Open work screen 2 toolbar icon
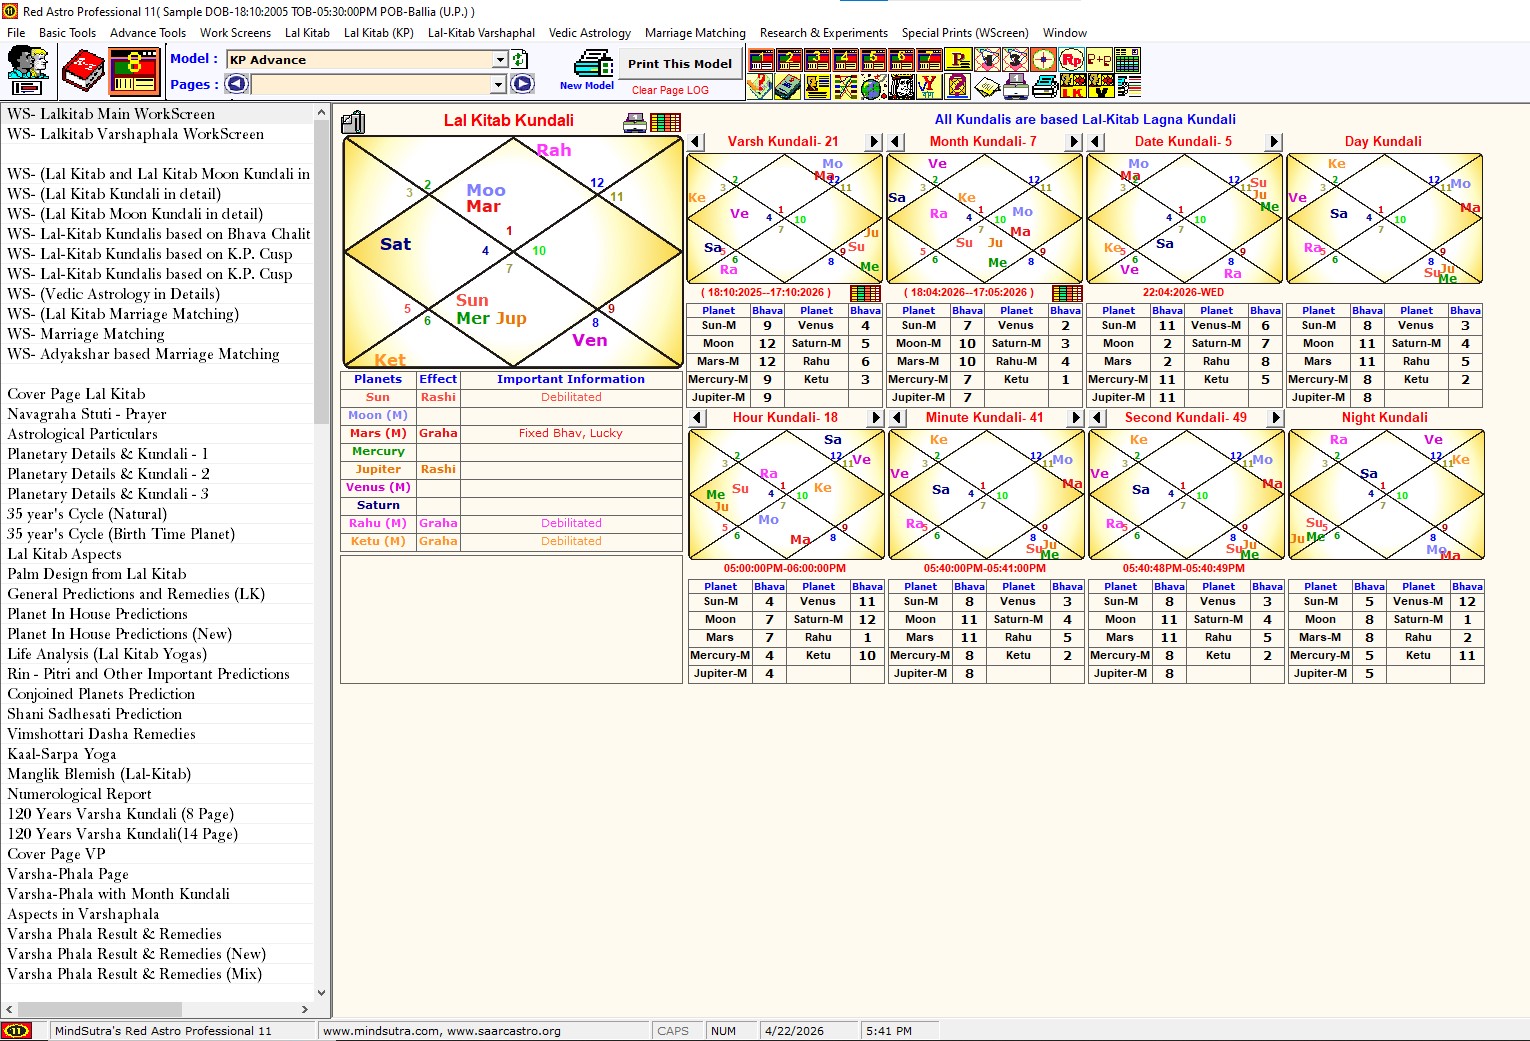This screenshot has height=1041, width=1530. [x=790, y=60]
